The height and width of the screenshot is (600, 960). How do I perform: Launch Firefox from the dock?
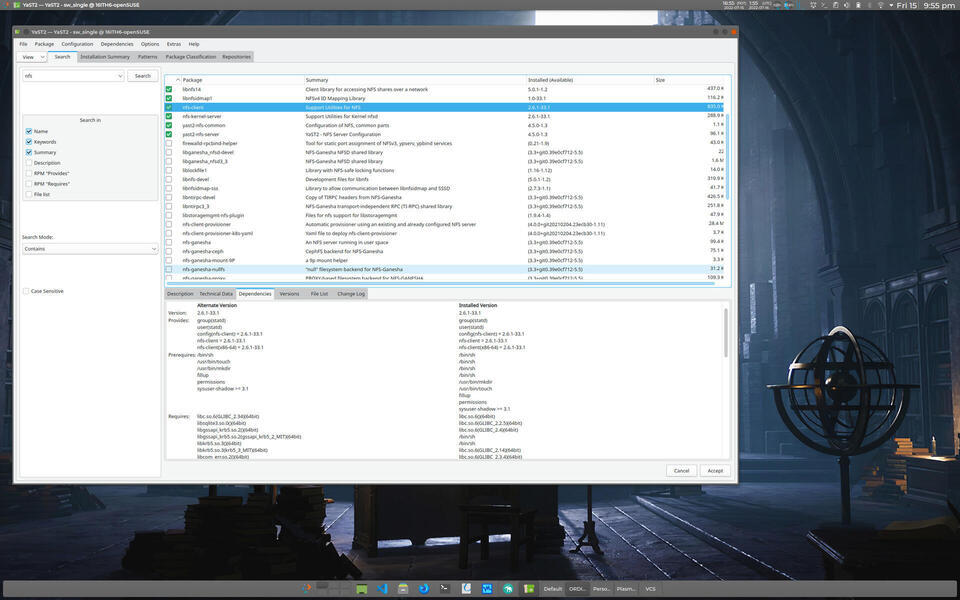coord(424,589)
